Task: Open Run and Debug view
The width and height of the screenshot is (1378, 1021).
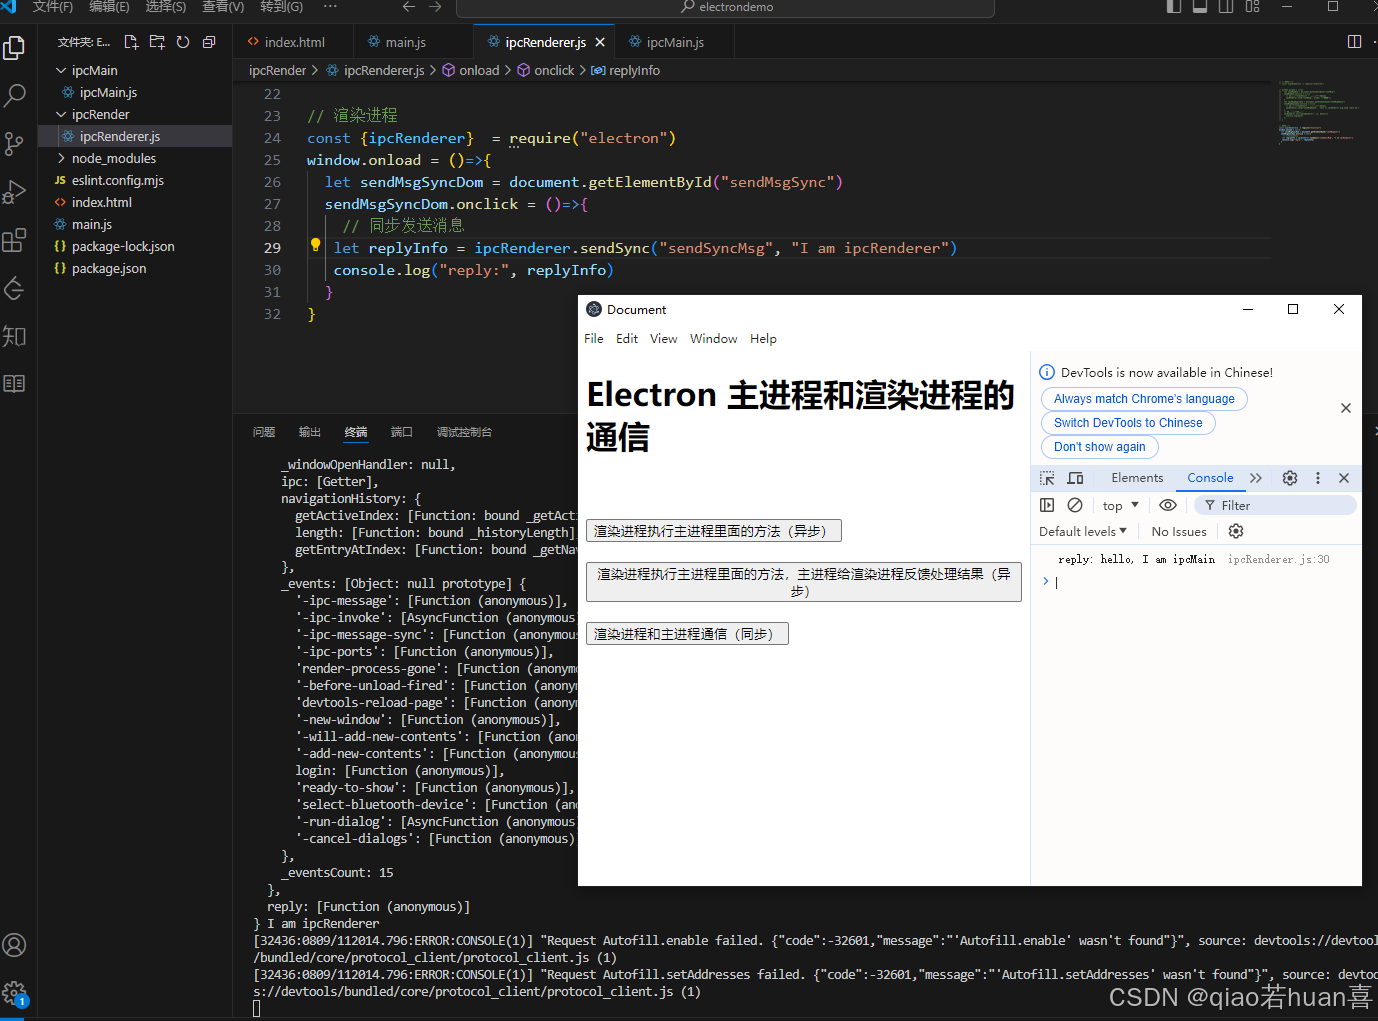Action: (14, 192)
